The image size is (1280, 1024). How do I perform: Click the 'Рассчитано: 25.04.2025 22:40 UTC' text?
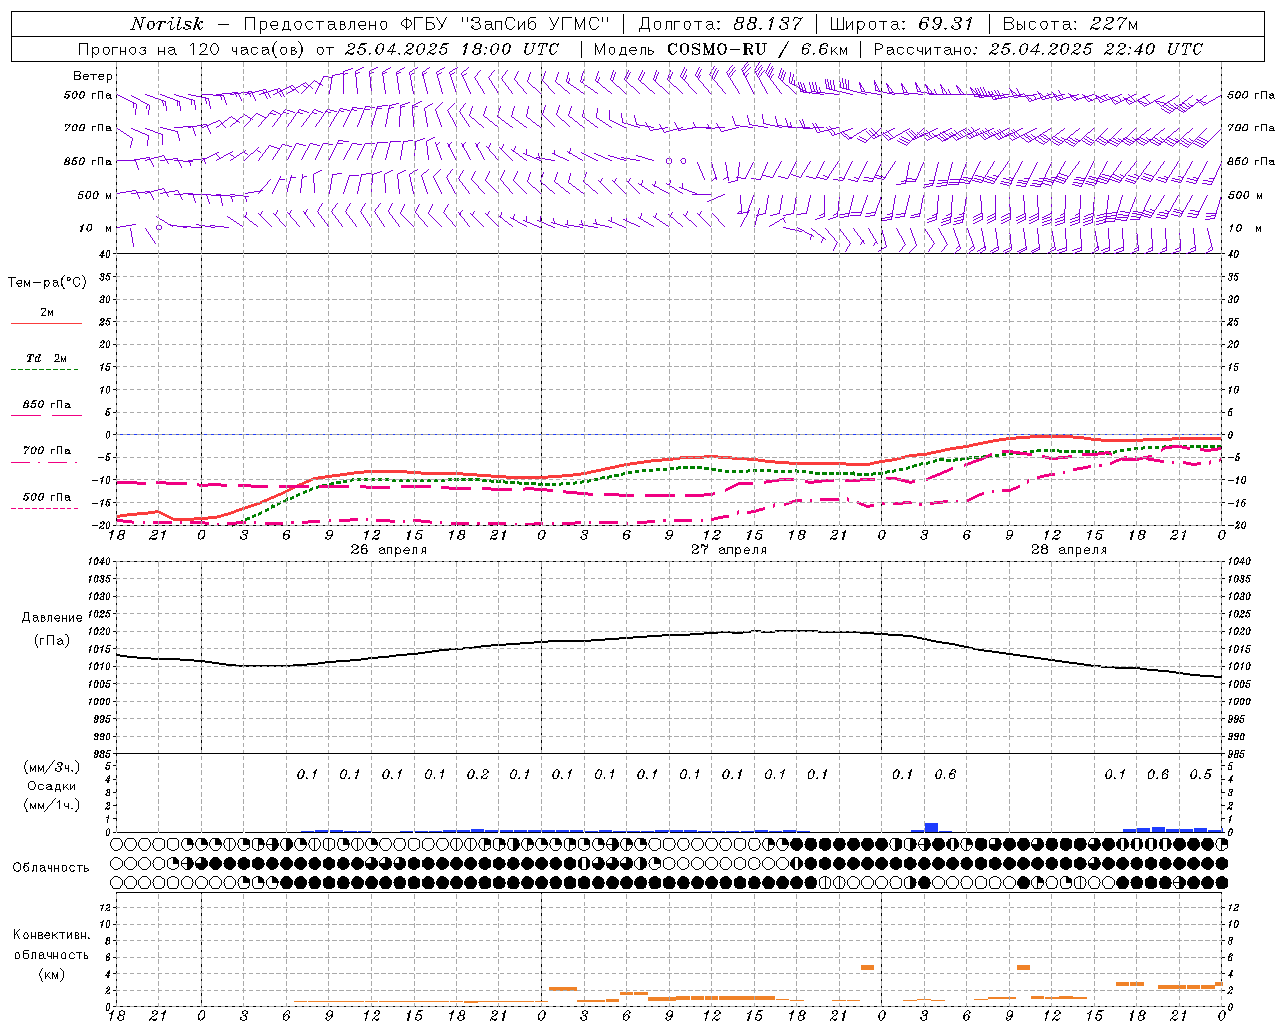click(x=1038, y=49)
